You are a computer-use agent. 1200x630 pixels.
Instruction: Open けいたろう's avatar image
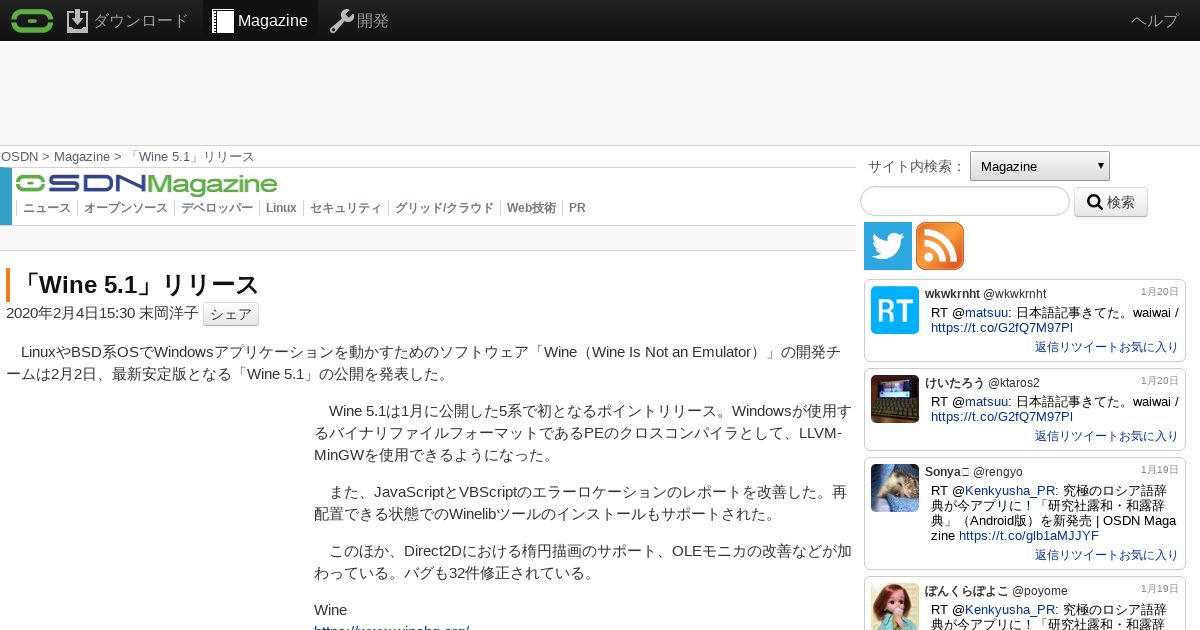coord(895,399)
